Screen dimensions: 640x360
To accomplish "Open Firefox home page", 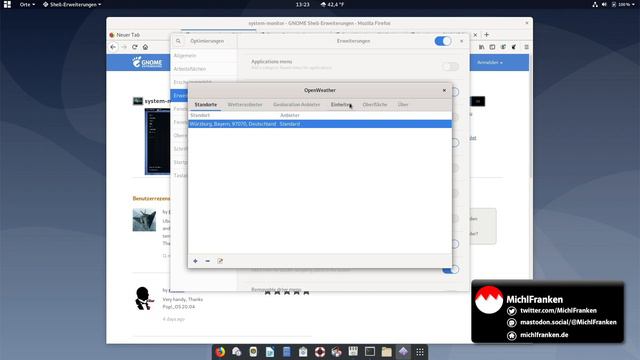I will [145, 47].
